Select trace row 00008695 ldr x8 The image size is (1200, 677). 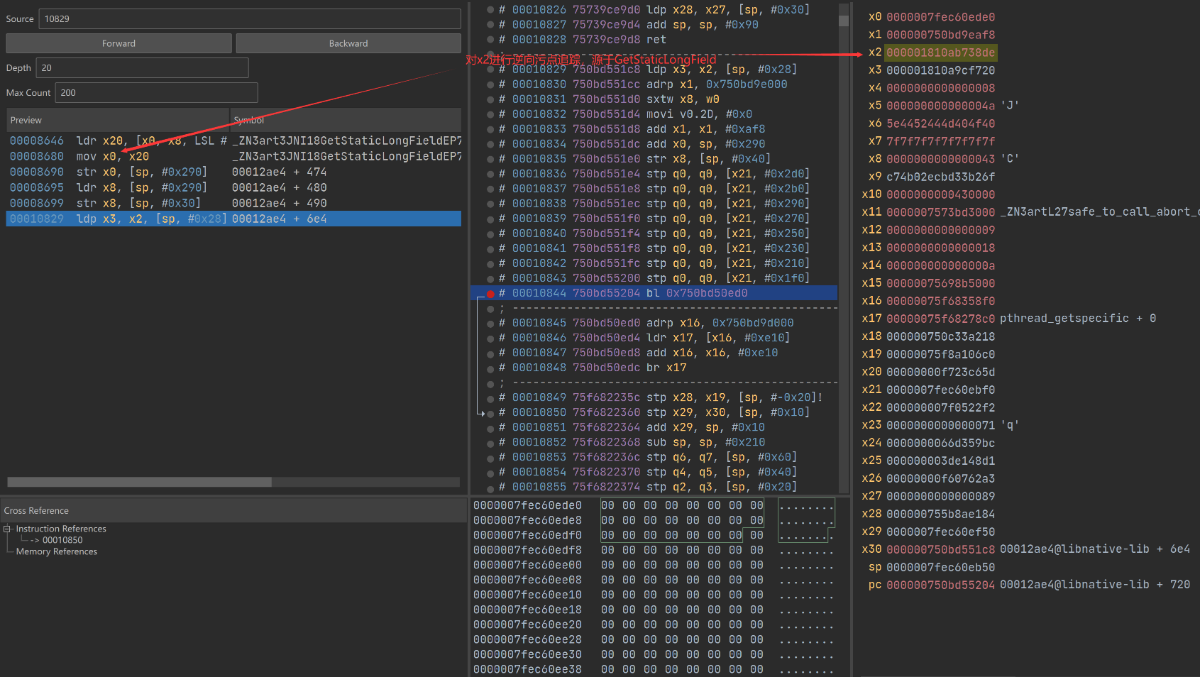click(x=233, y=188)
